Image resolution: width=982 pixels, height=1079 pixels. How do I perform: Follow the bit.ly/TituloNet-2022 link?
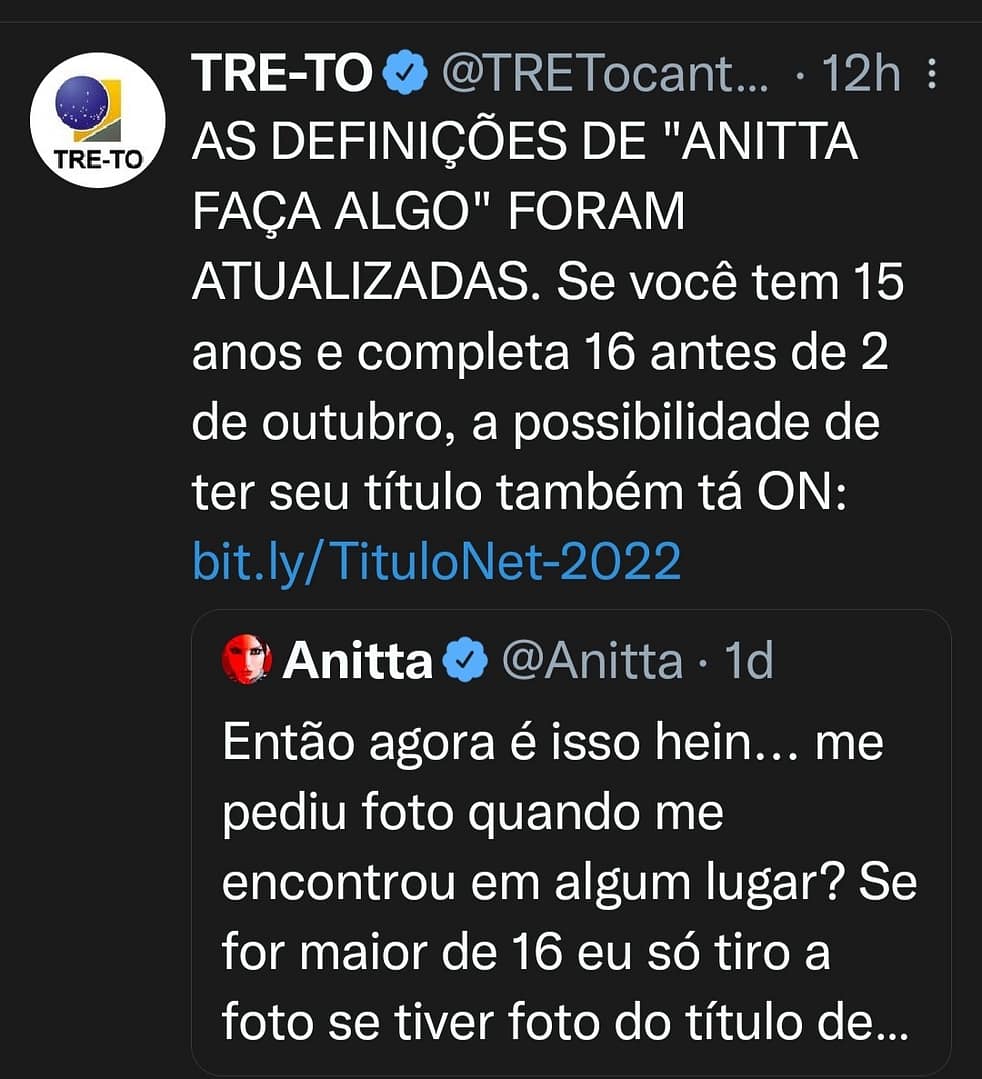coord(436,562)
